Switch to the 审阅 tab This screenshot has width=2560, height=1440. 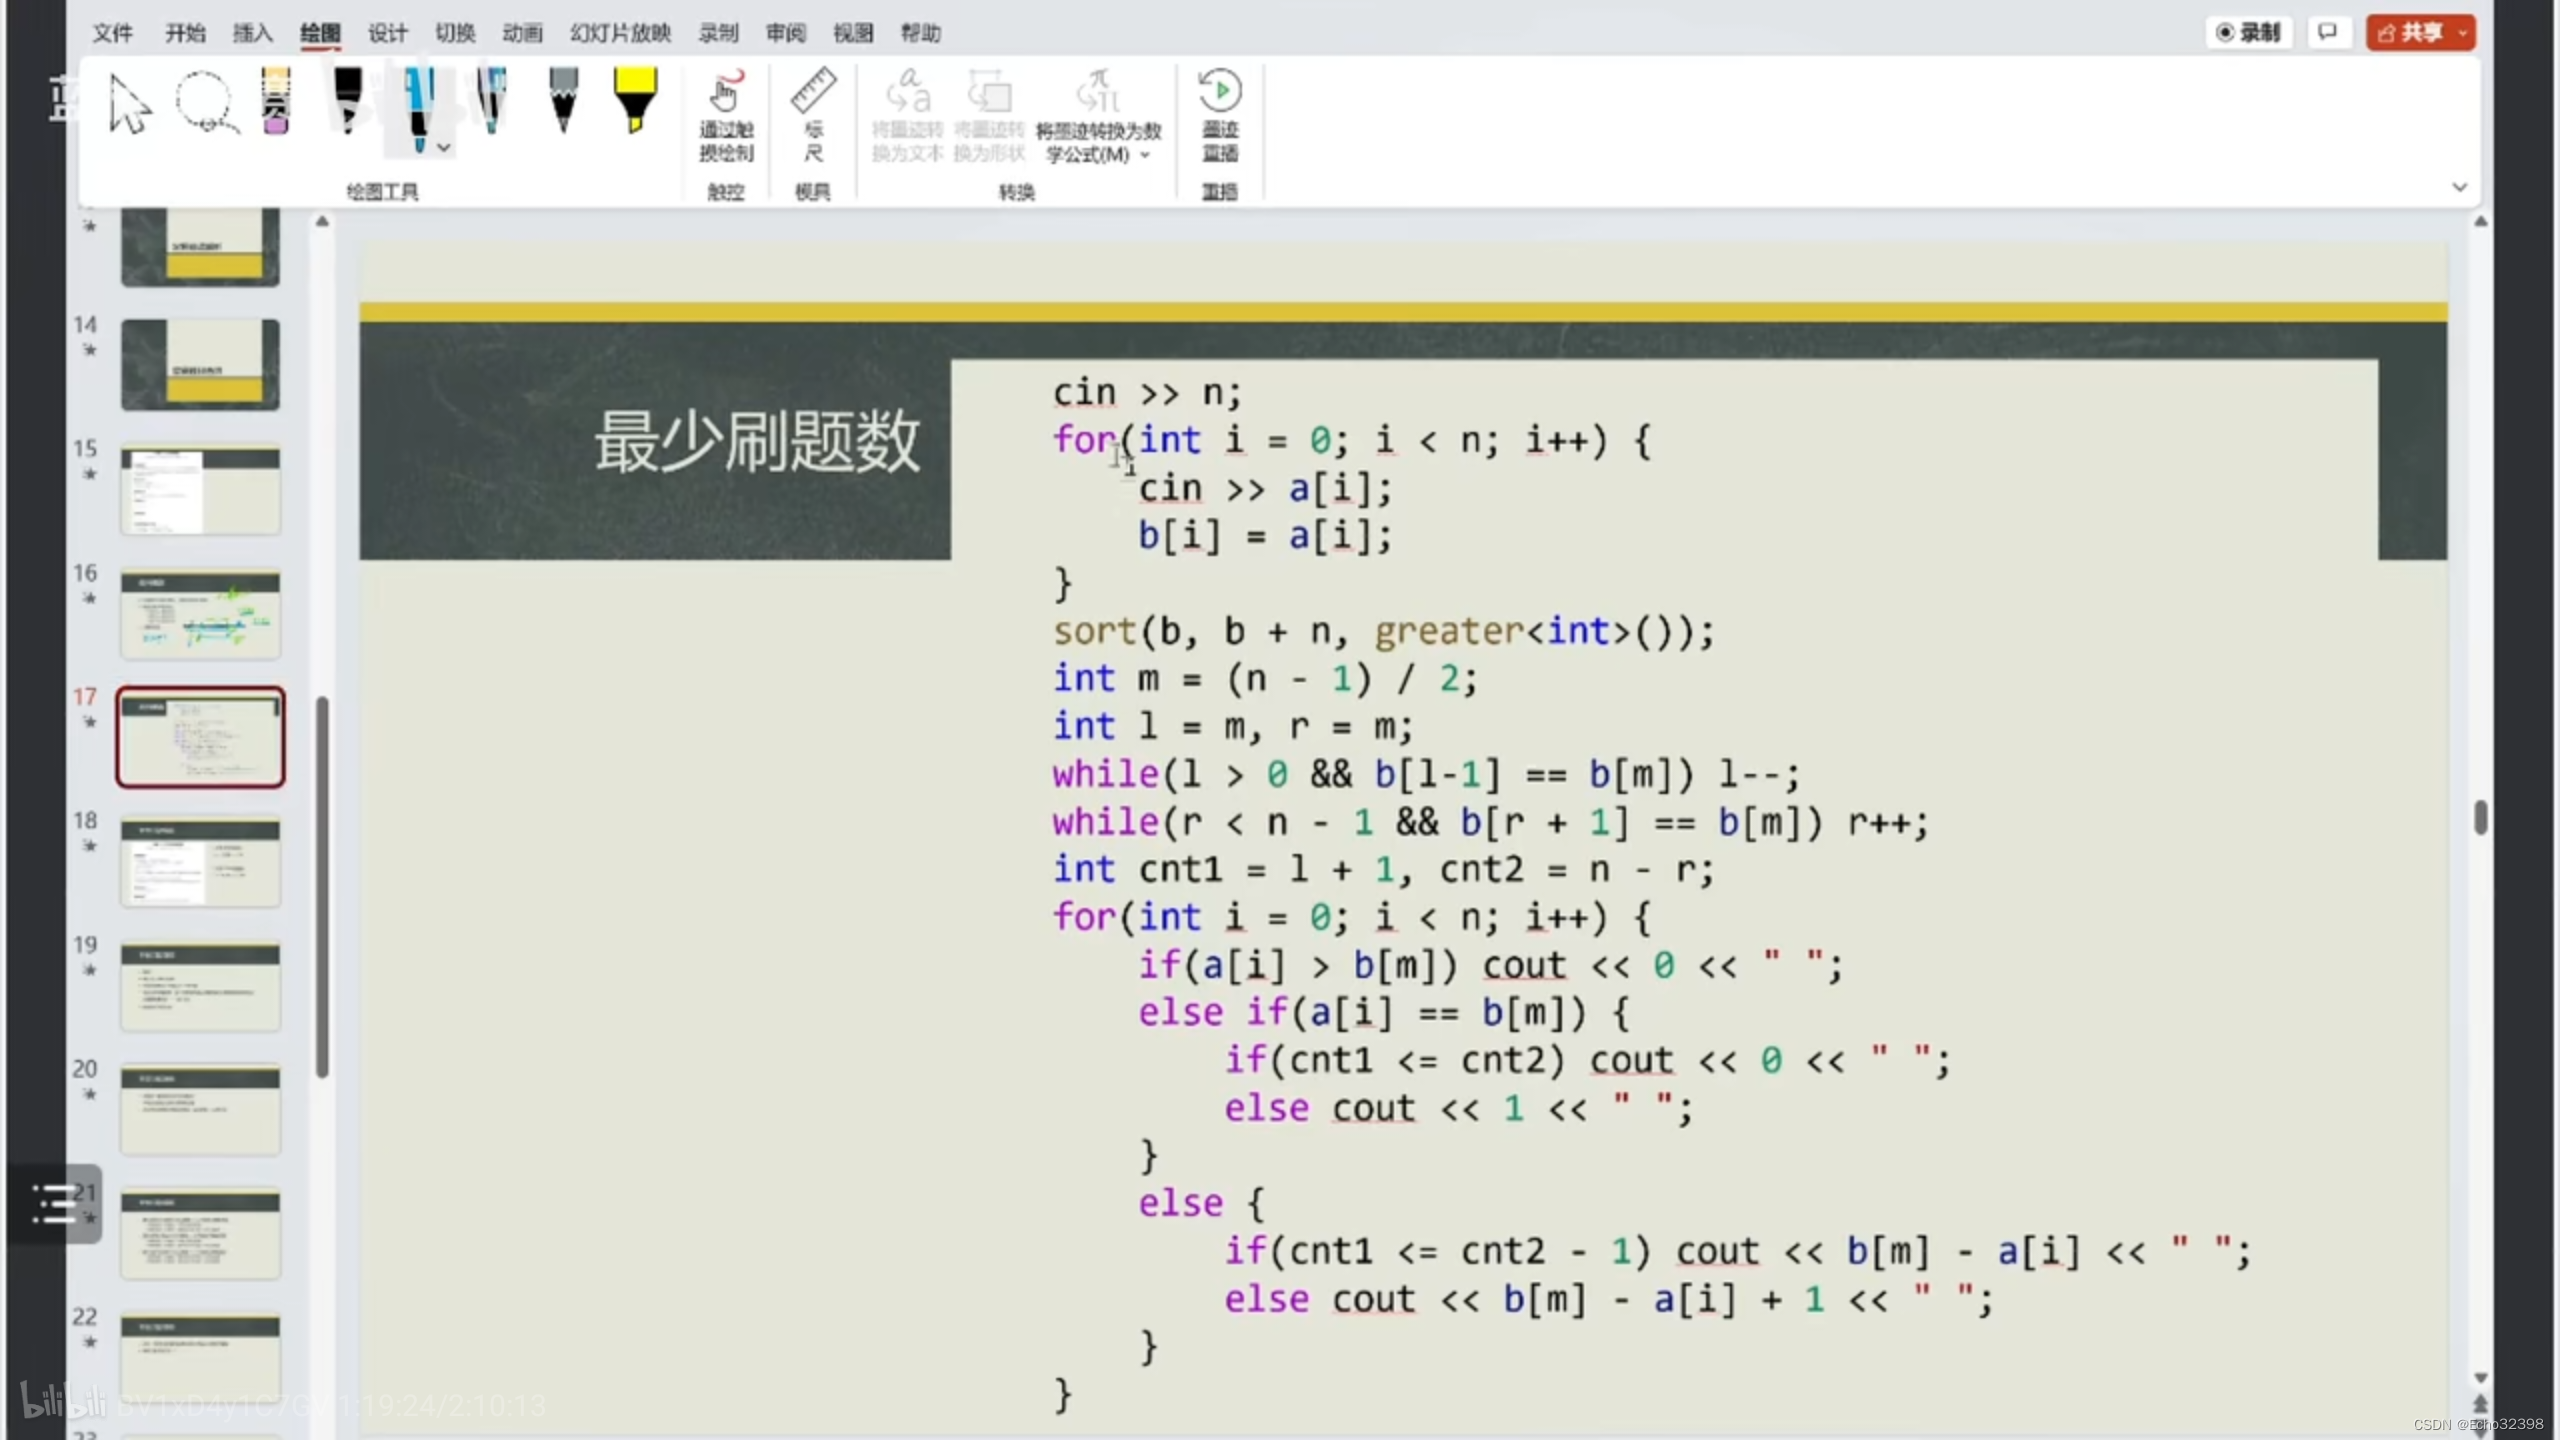coord(786,33)
